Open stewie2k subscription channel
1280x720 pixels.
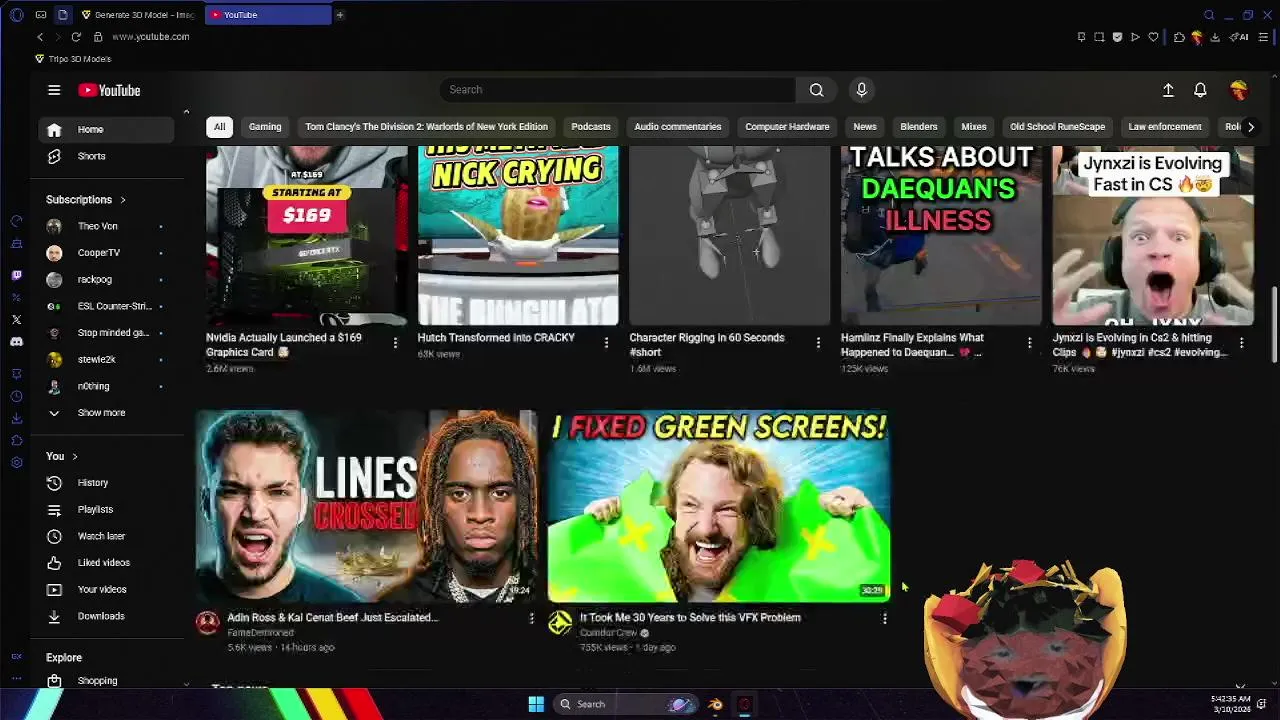pyautogui.click(x=107, y=360)
